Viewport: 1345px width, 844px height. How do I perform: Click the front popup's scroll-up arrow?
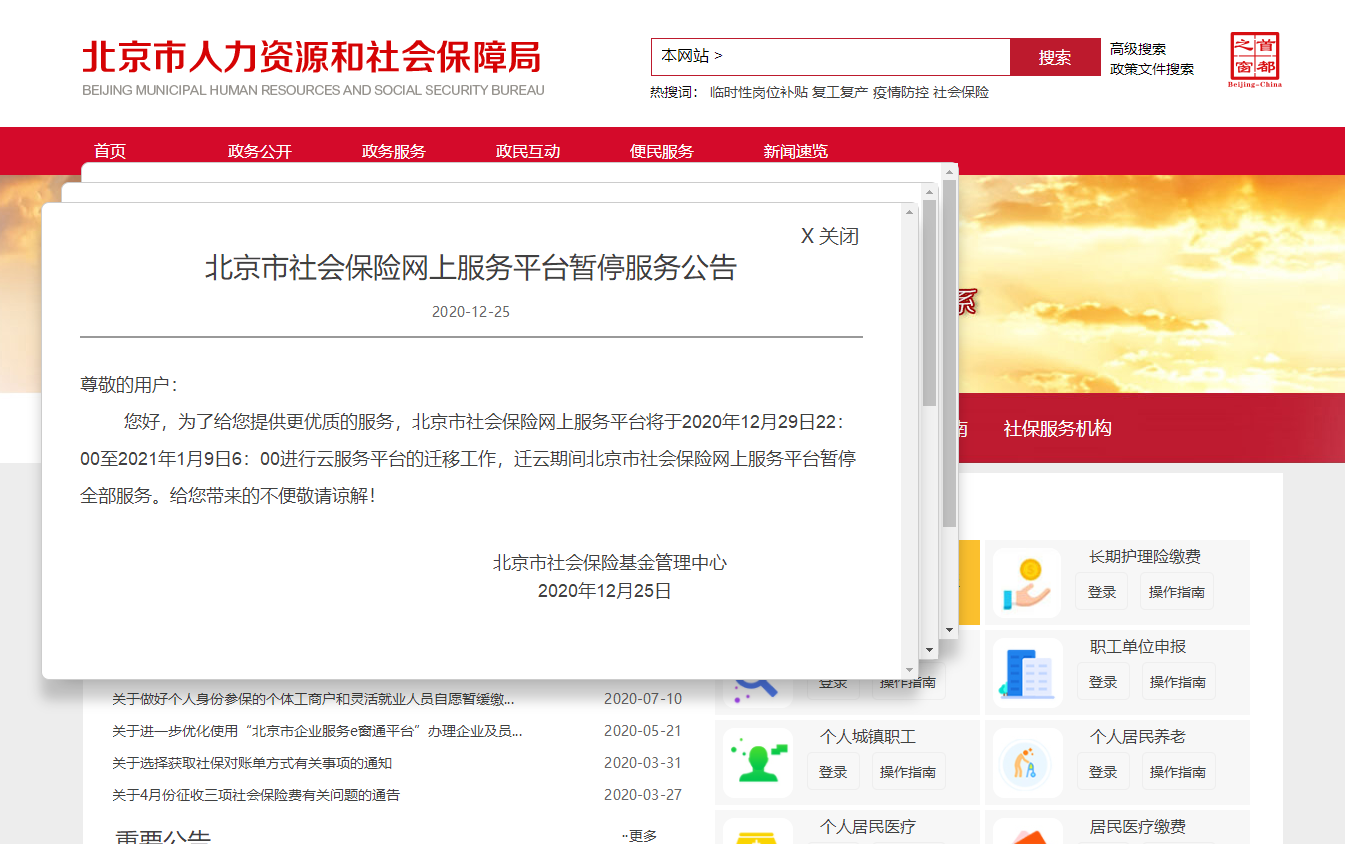coord(909,212)
